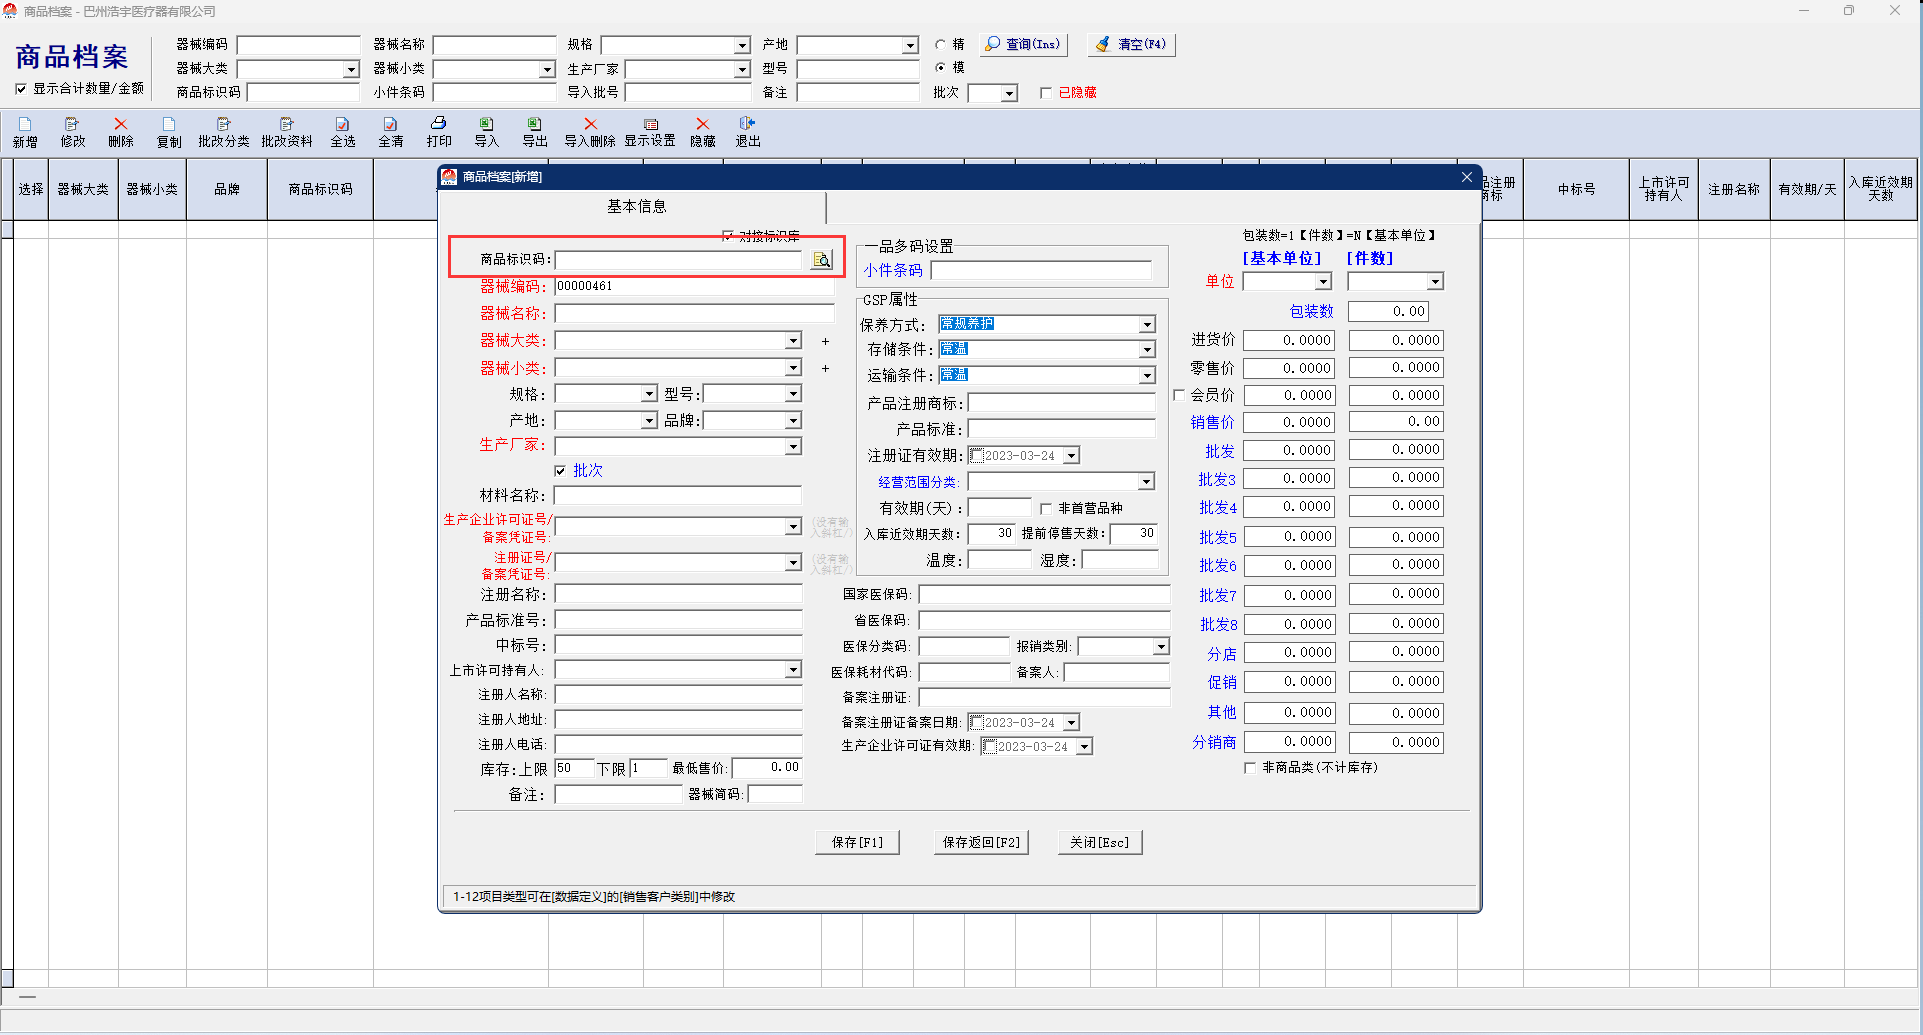The height and width of the screenshot is (1035, 1923).
Task: Expand the 器械大类 dropdown in dialog
Action: coord(793,341)
